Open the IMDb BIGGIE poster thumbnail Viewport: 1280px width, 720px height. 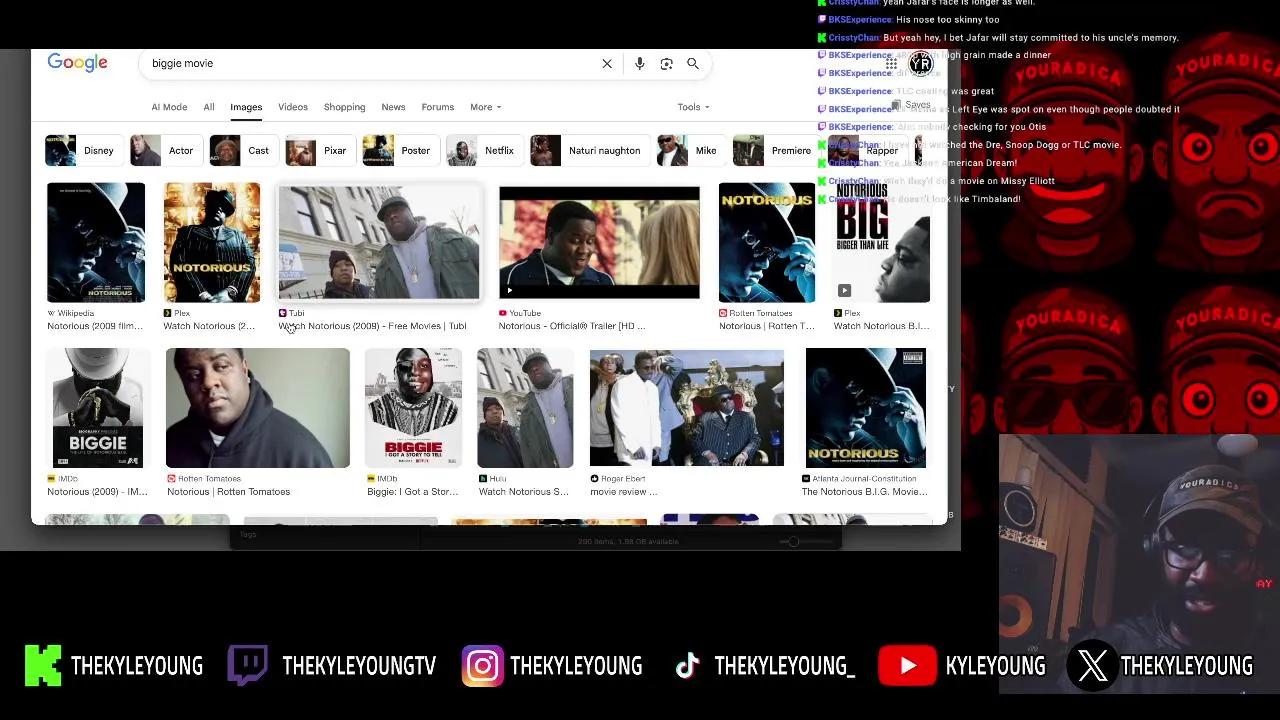98,408
